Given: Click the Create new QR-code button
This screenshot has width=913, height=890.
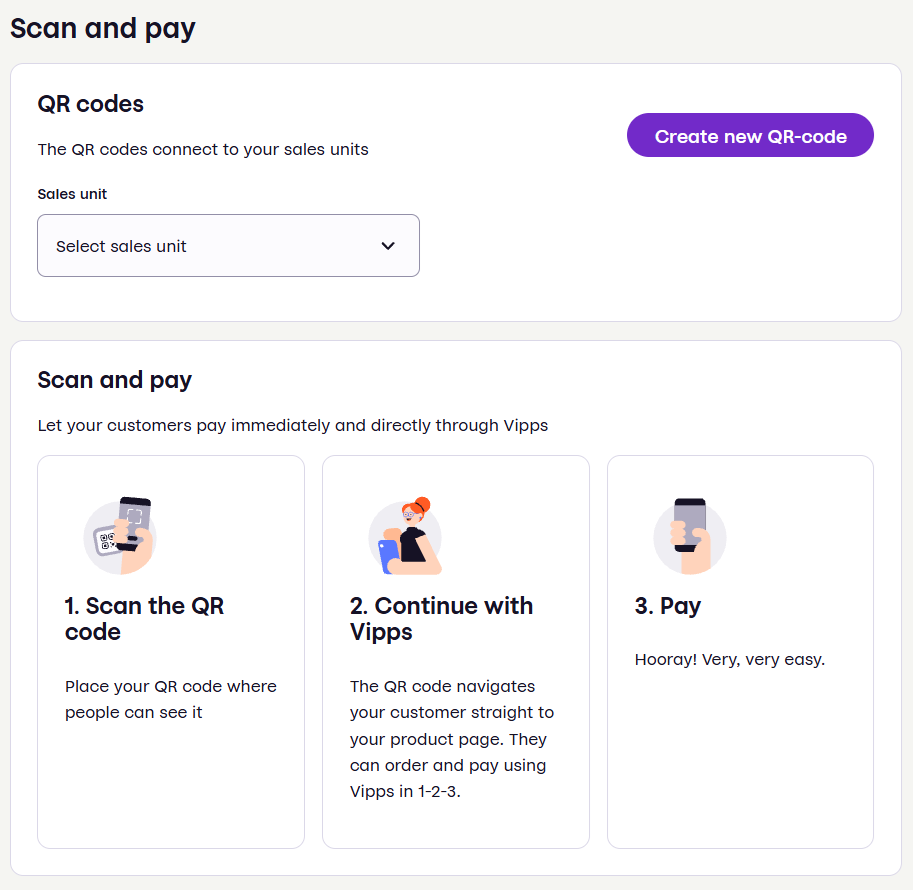Looking at the screenshot, I should pyautogui.click(x=749, y=135).
